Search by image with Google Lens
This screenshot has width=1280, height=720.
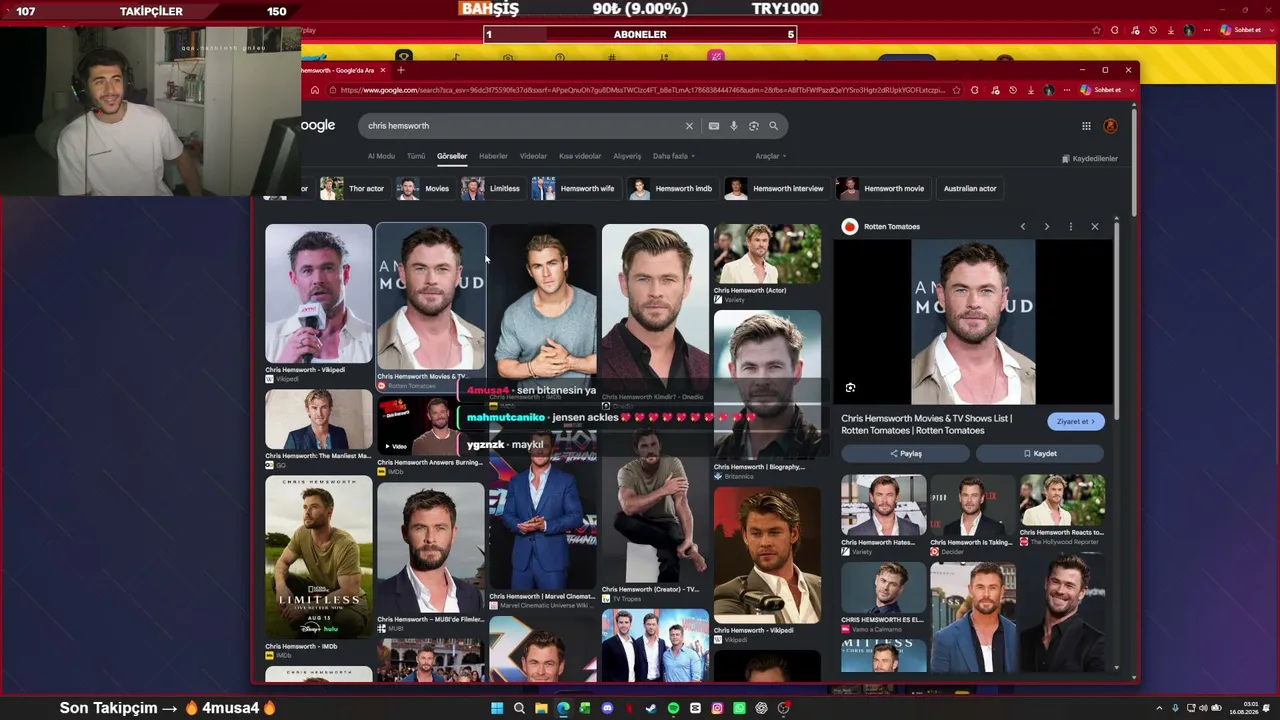(754, 126)
